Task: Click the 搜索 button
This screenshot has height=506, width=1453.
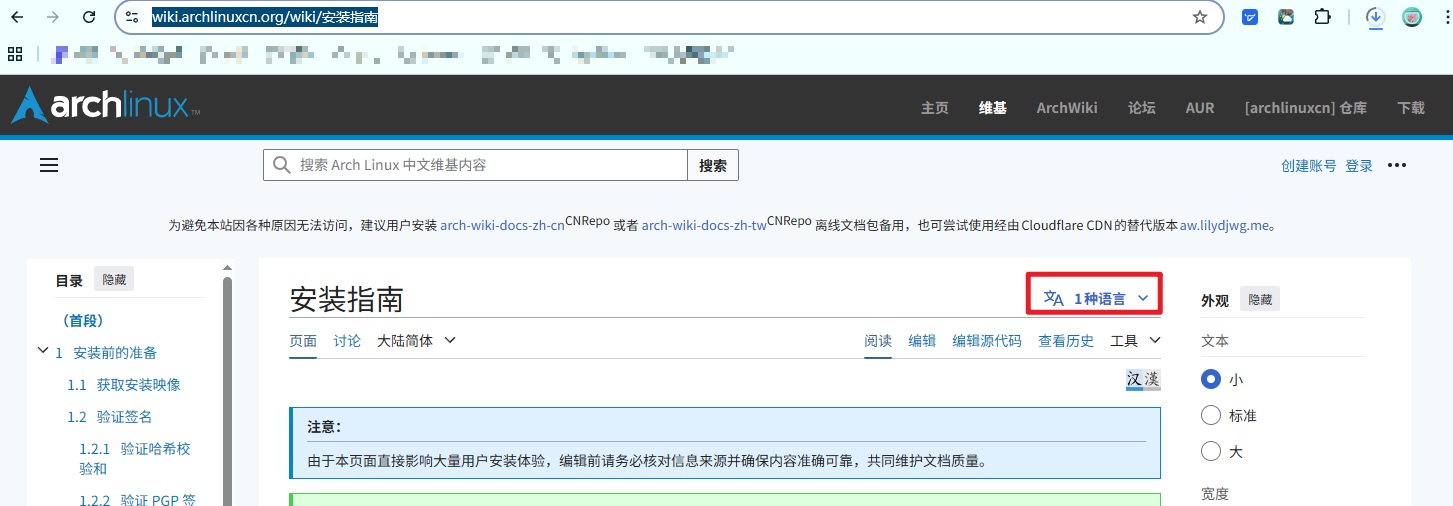Action: point(713,165)
